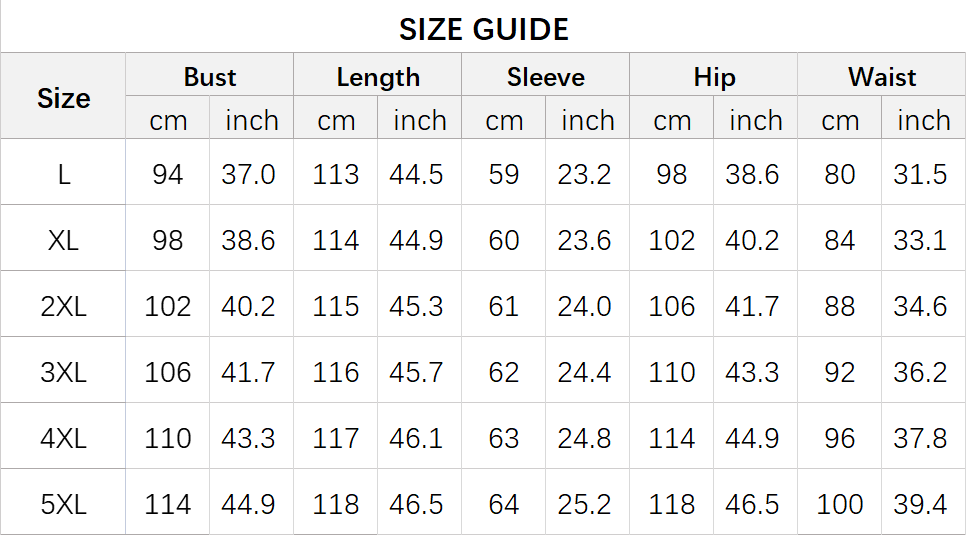Select the Waist column header

point(882,77)
